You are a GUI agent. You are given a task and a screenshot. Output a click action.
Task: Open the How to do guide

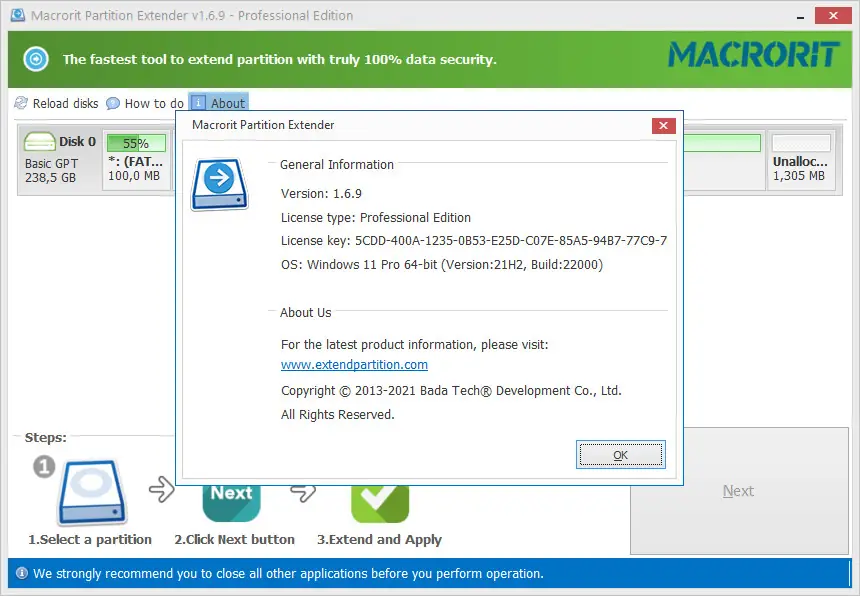click(145, 103)
